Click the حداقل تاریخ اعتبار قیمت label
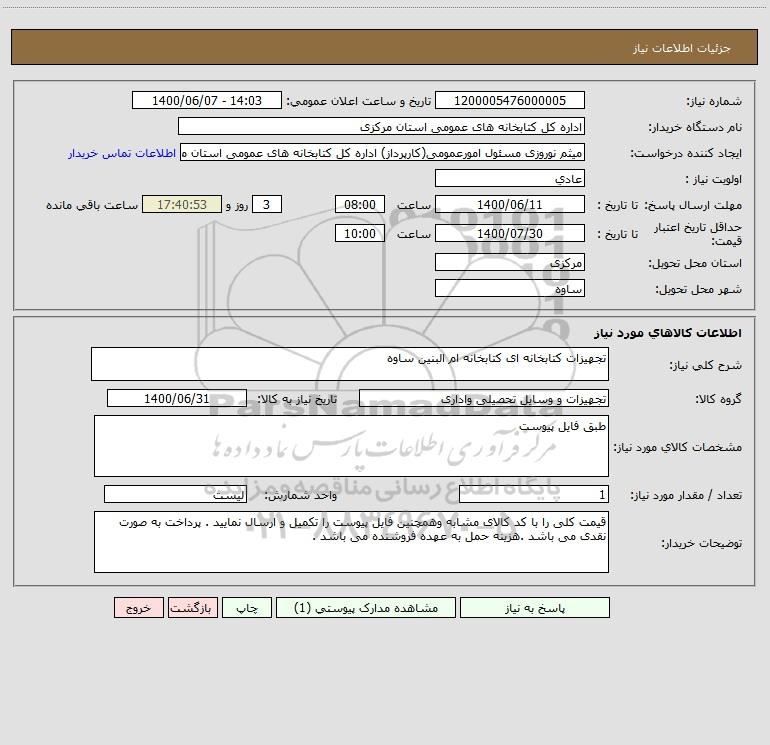Image resolution: width=770 pixels, height=745 pixels. (x=698, y=234)
